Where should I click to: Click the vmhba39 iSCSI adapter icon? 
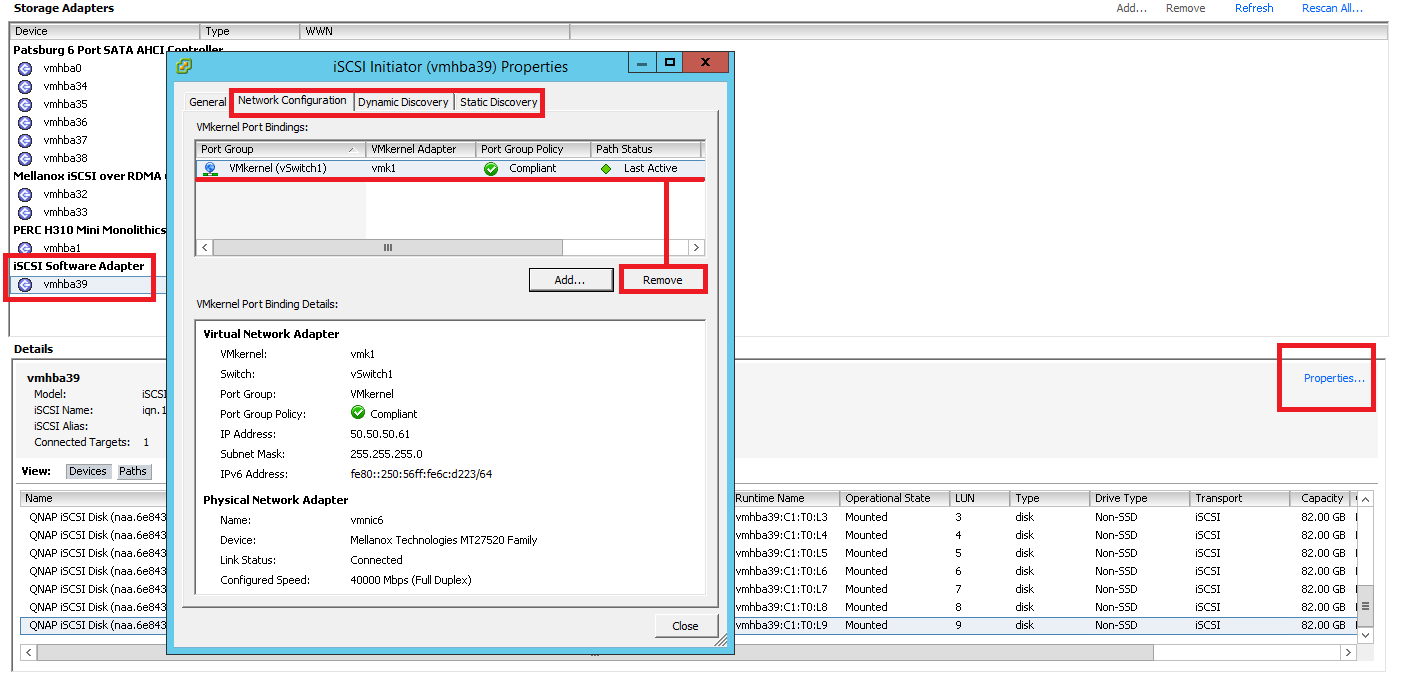(25, 284)
